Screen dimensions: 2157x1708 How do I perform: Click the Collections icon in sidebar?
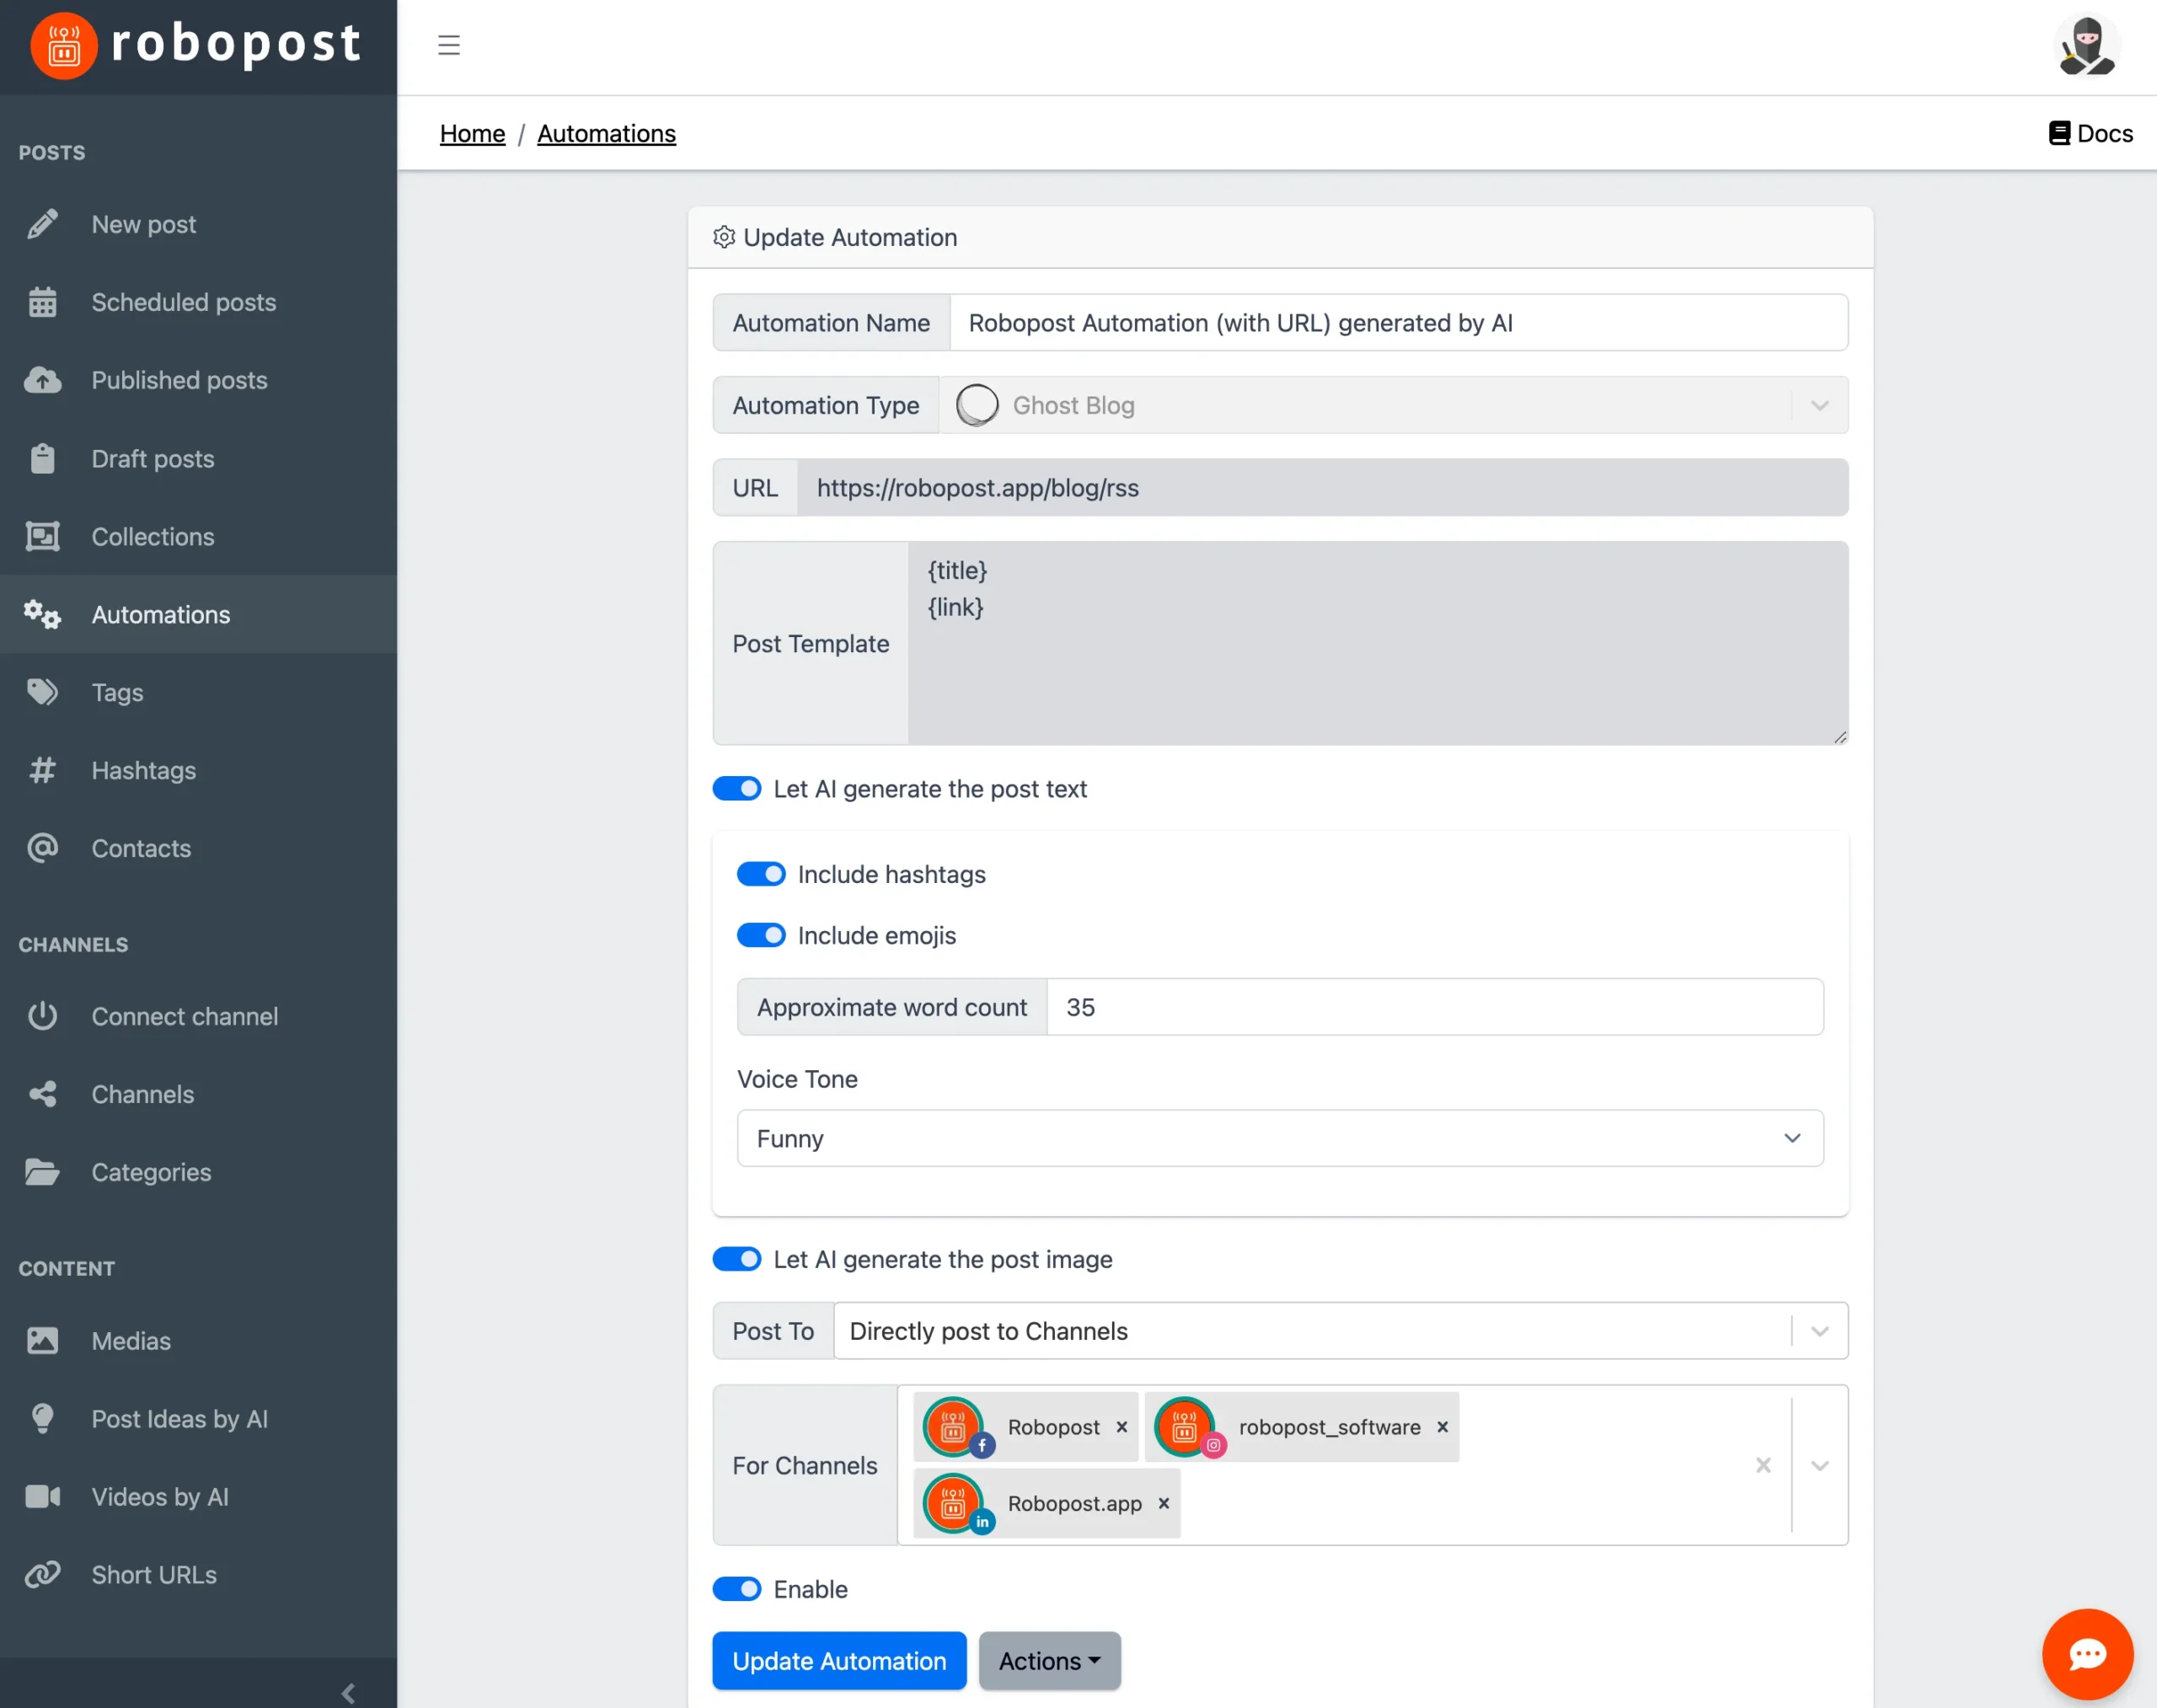click(42, 536)
